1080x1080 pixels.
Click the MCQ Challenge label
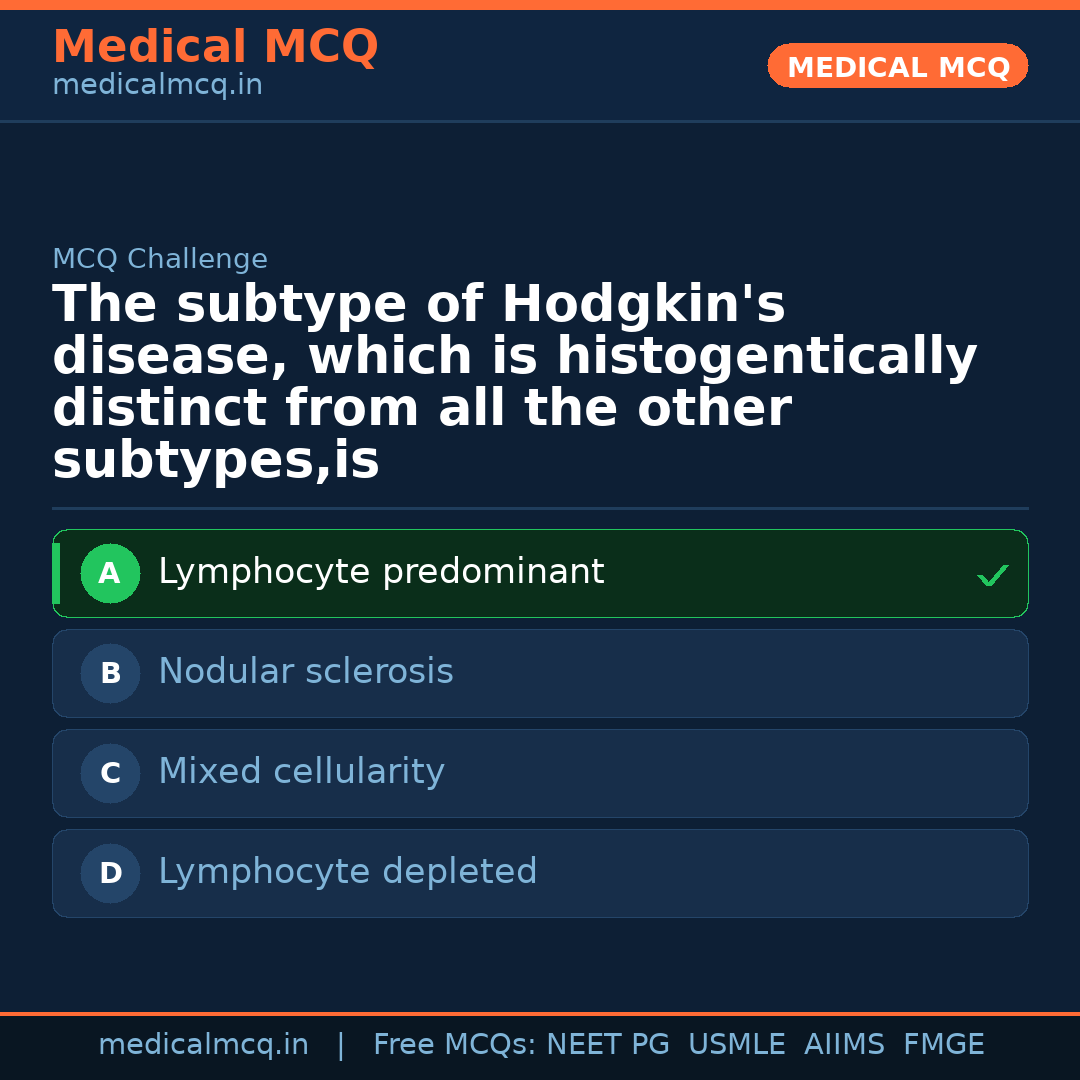[160, 260]
